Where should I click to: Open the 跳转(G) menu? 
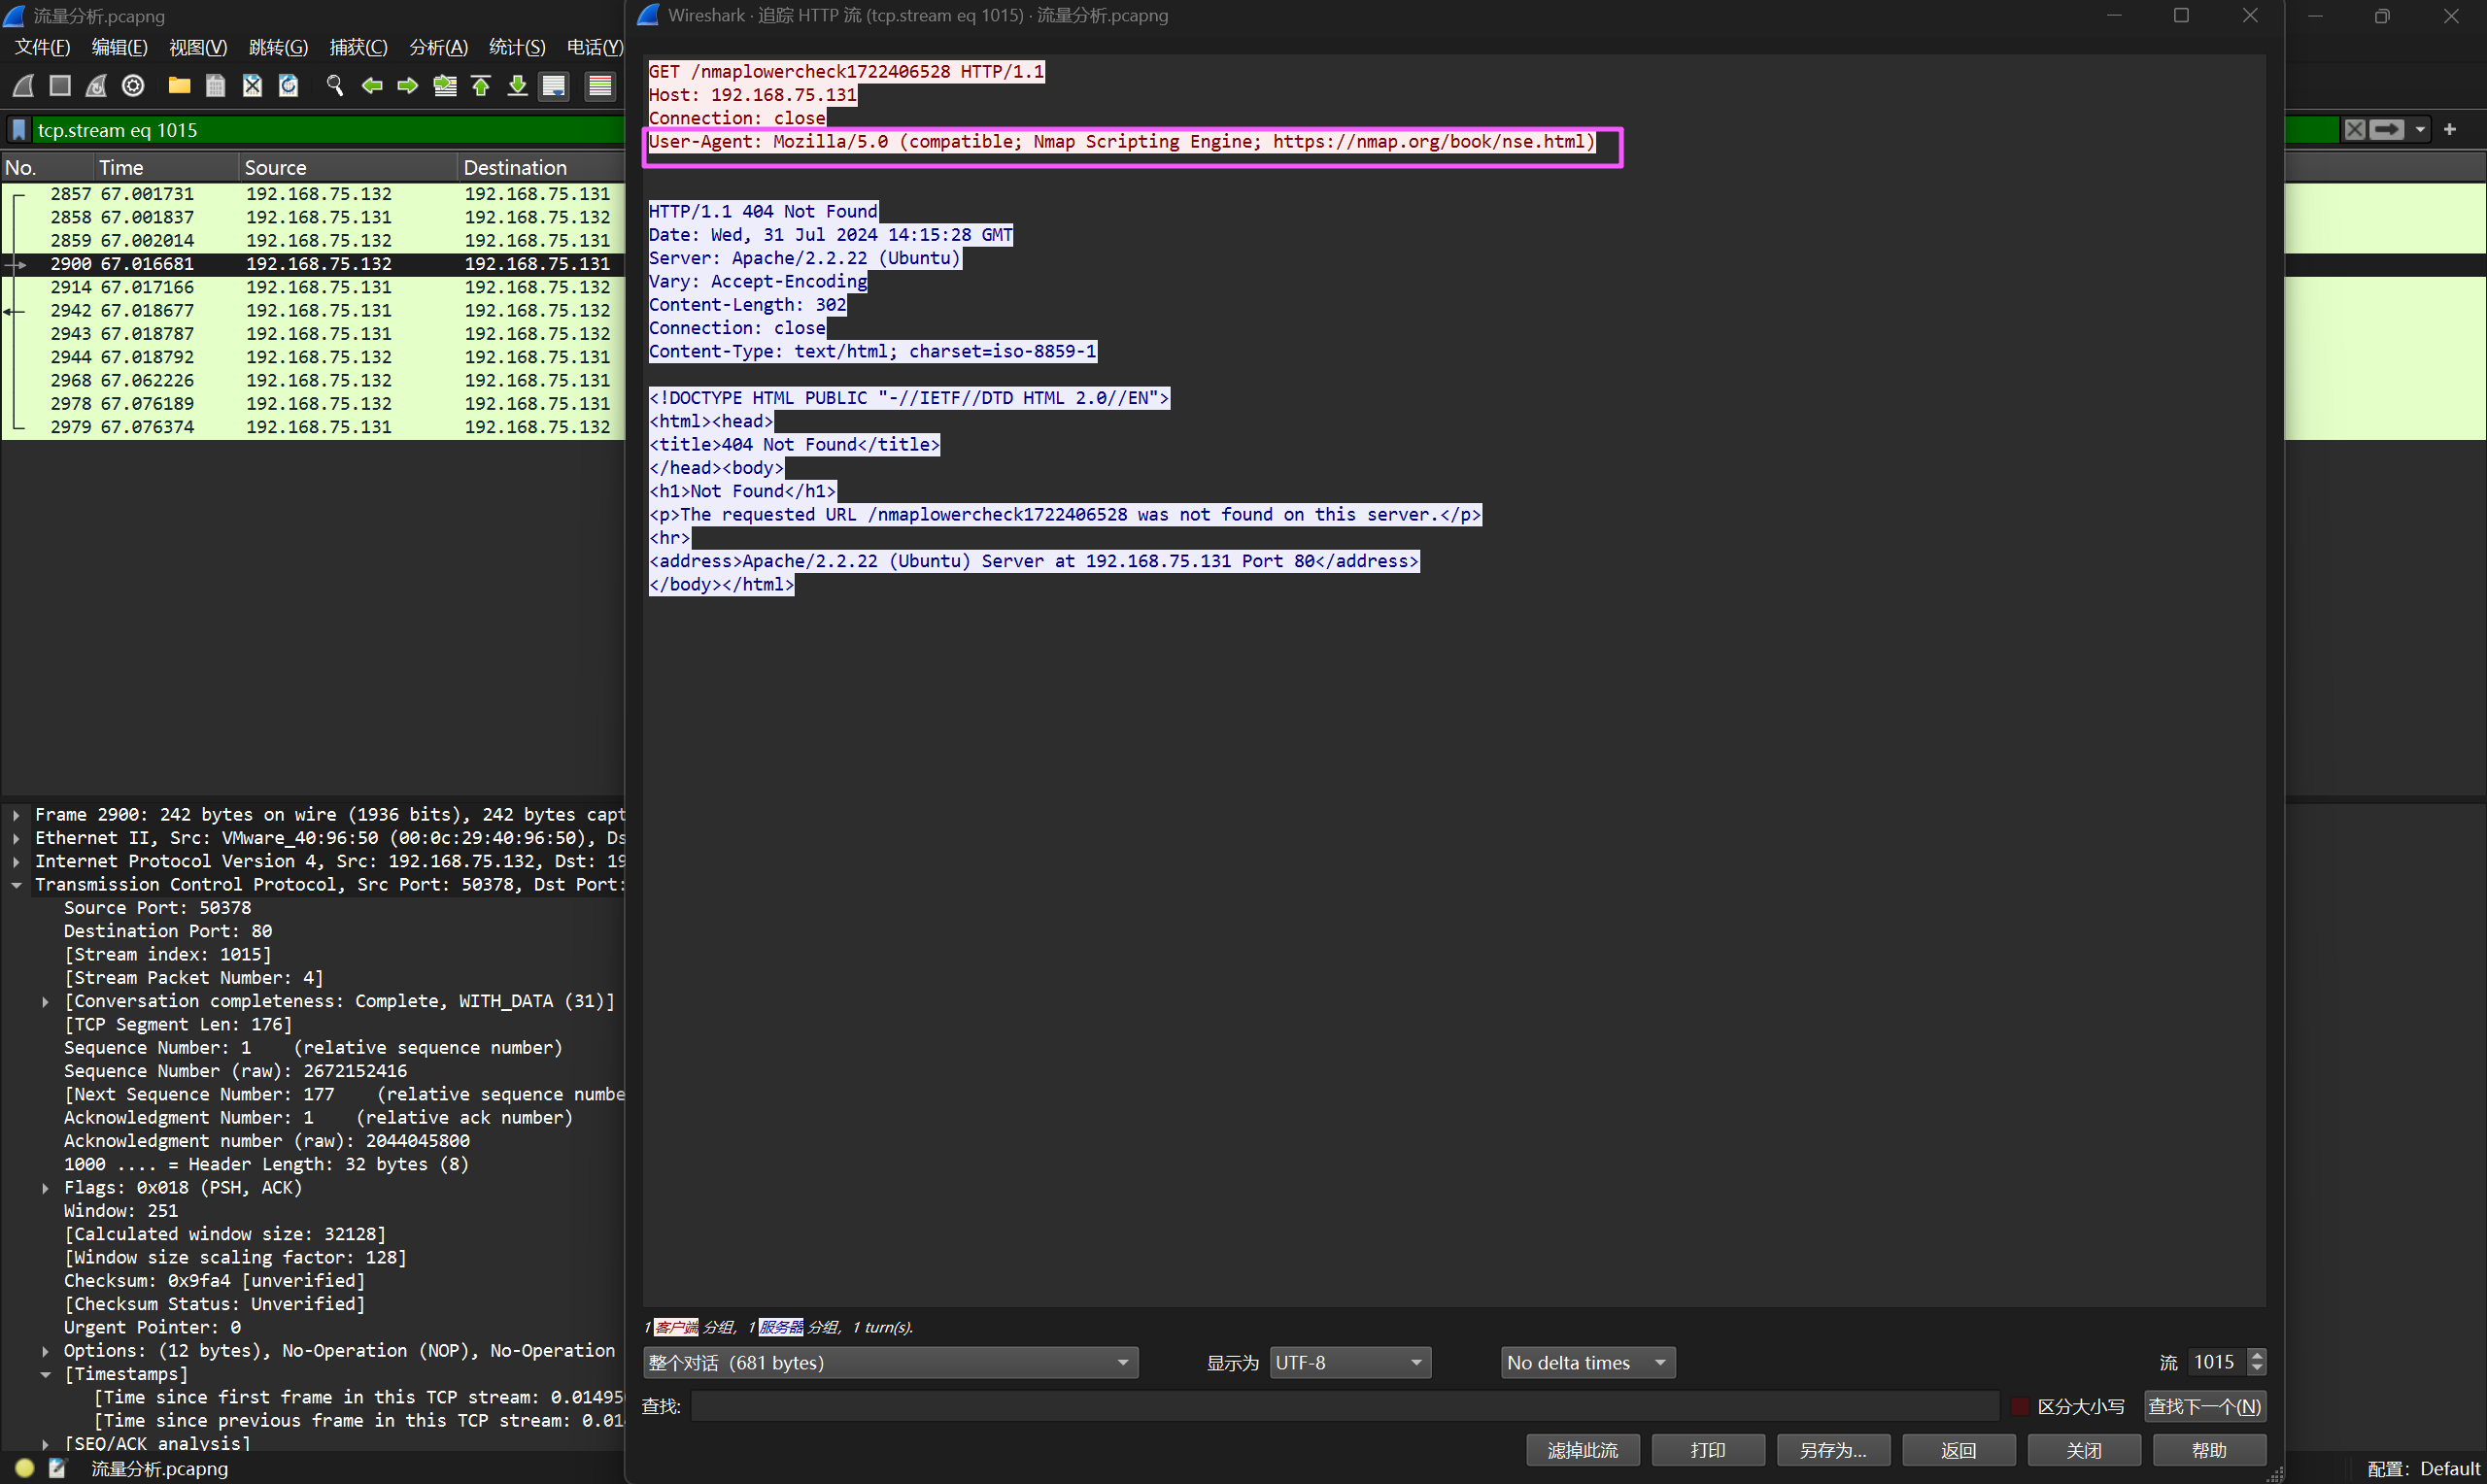278,47
